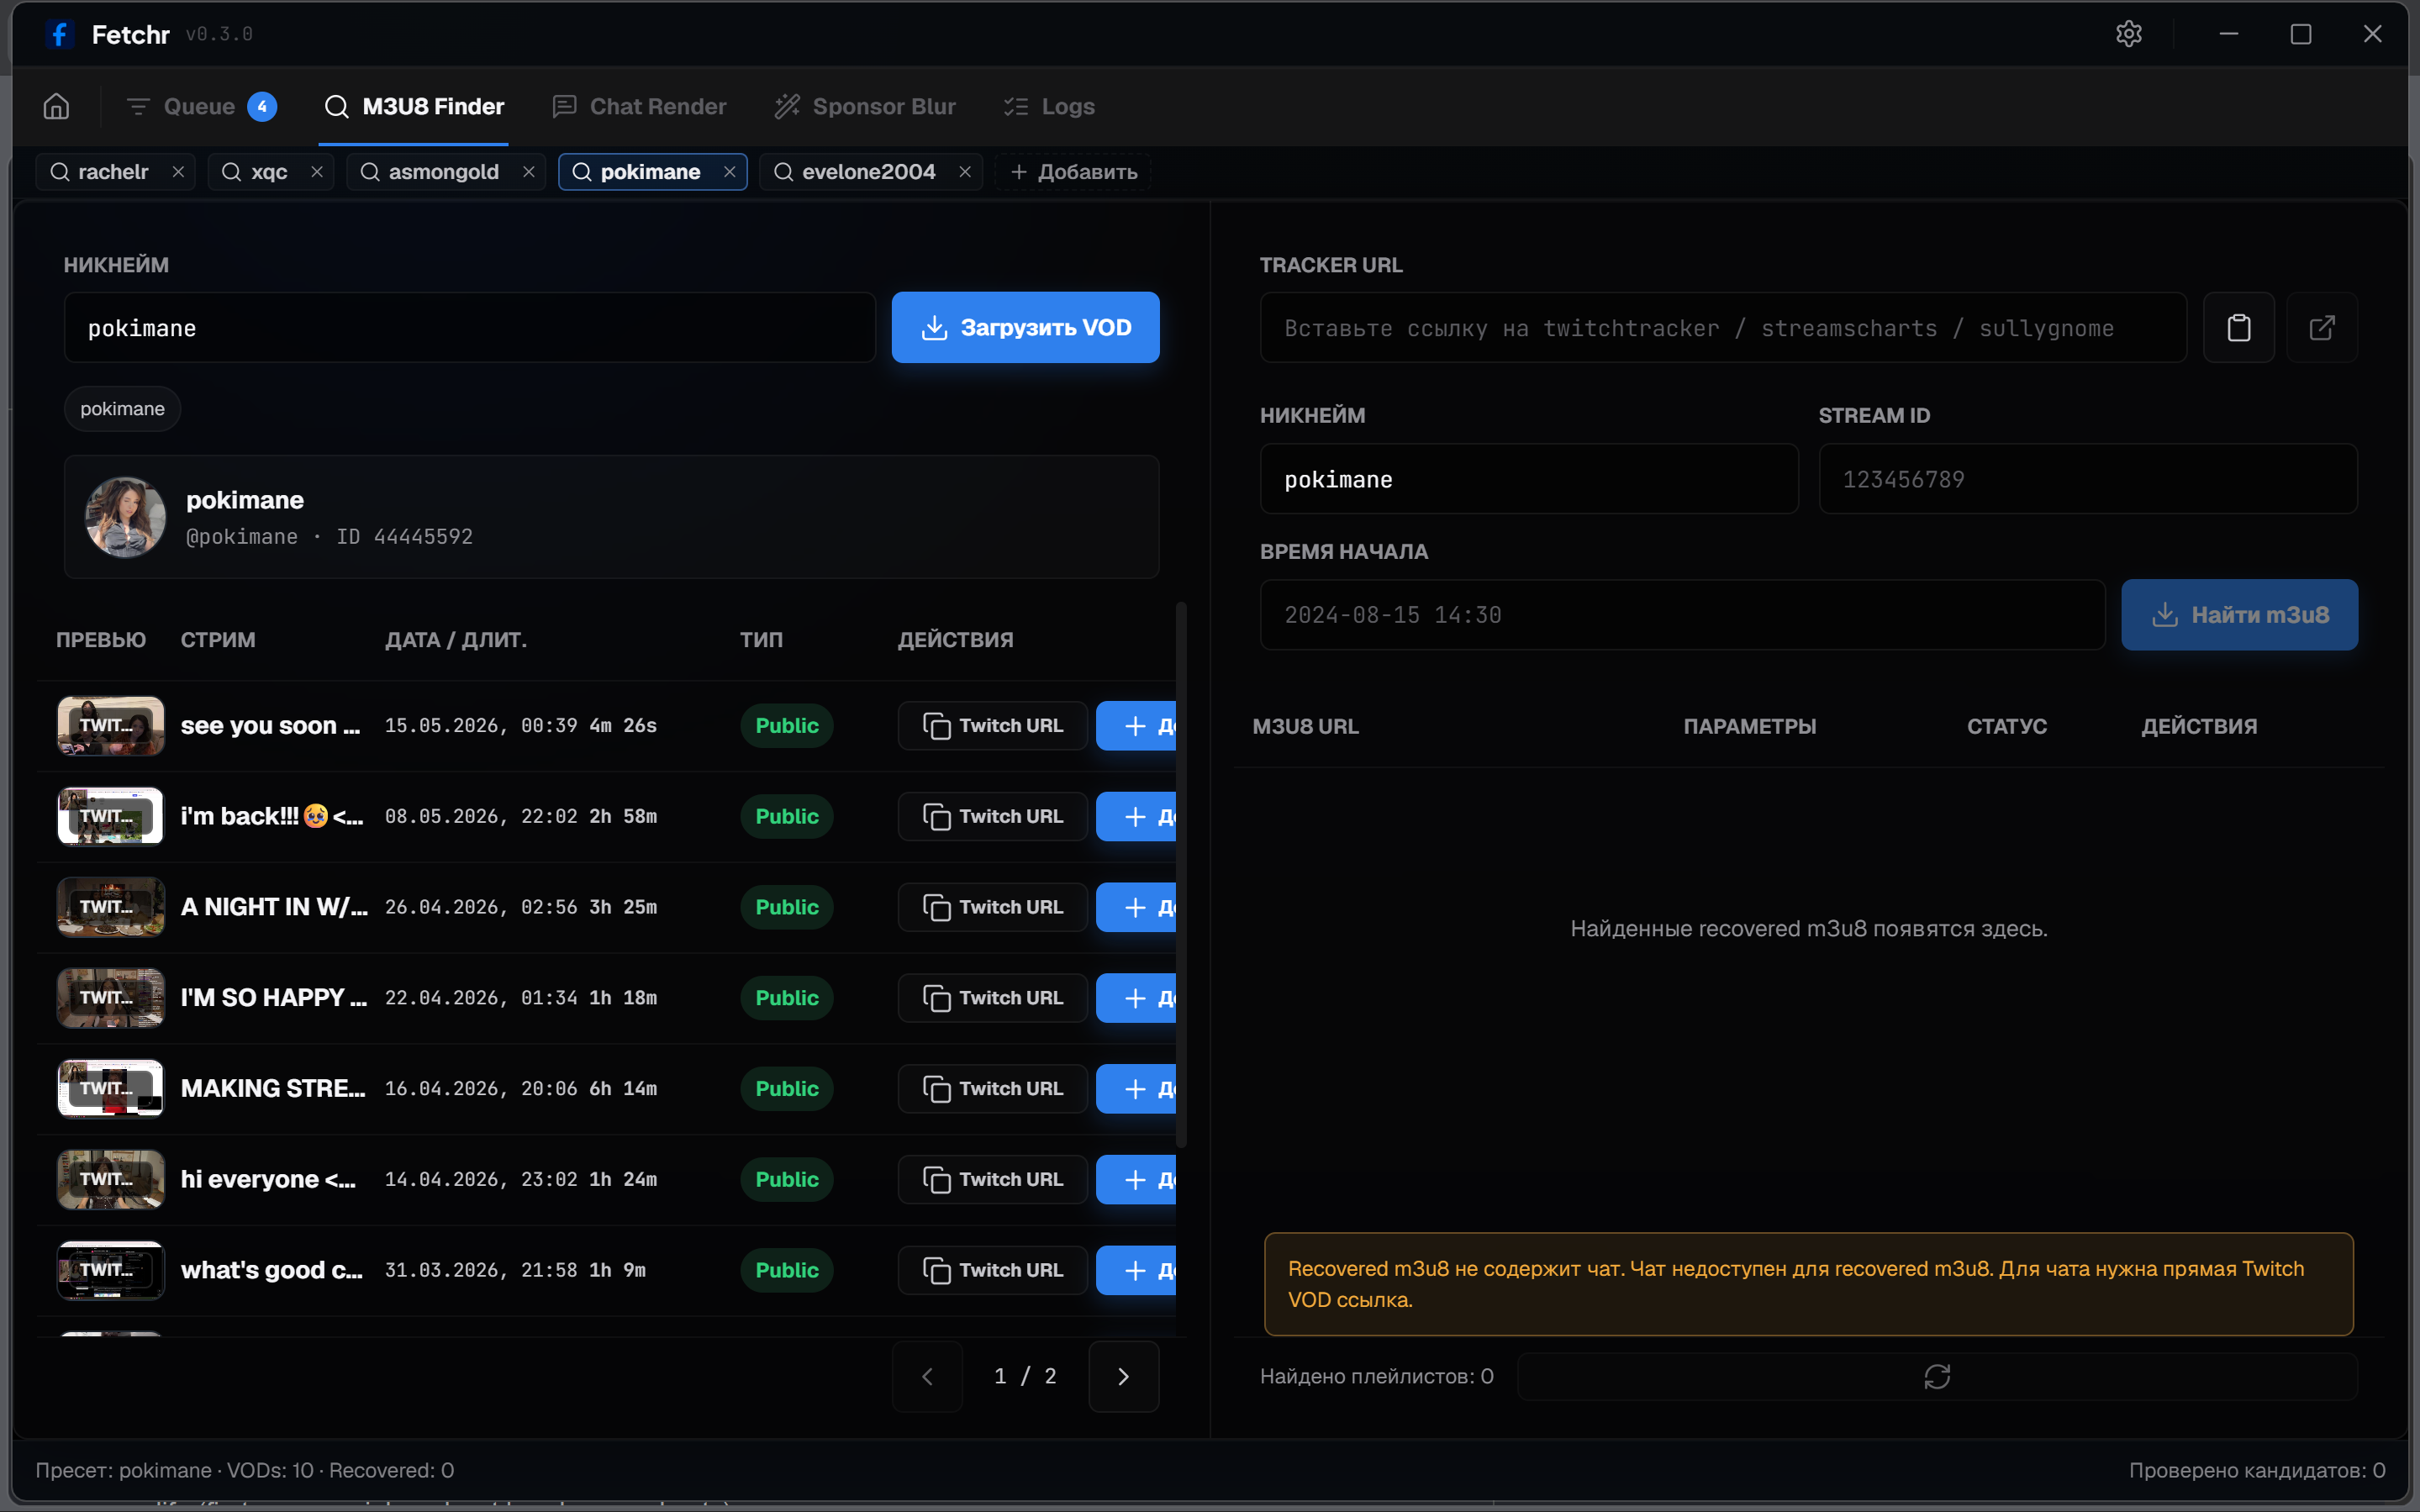Add 'i'm back!!!' VOD to queue

tap(1137, 817)
